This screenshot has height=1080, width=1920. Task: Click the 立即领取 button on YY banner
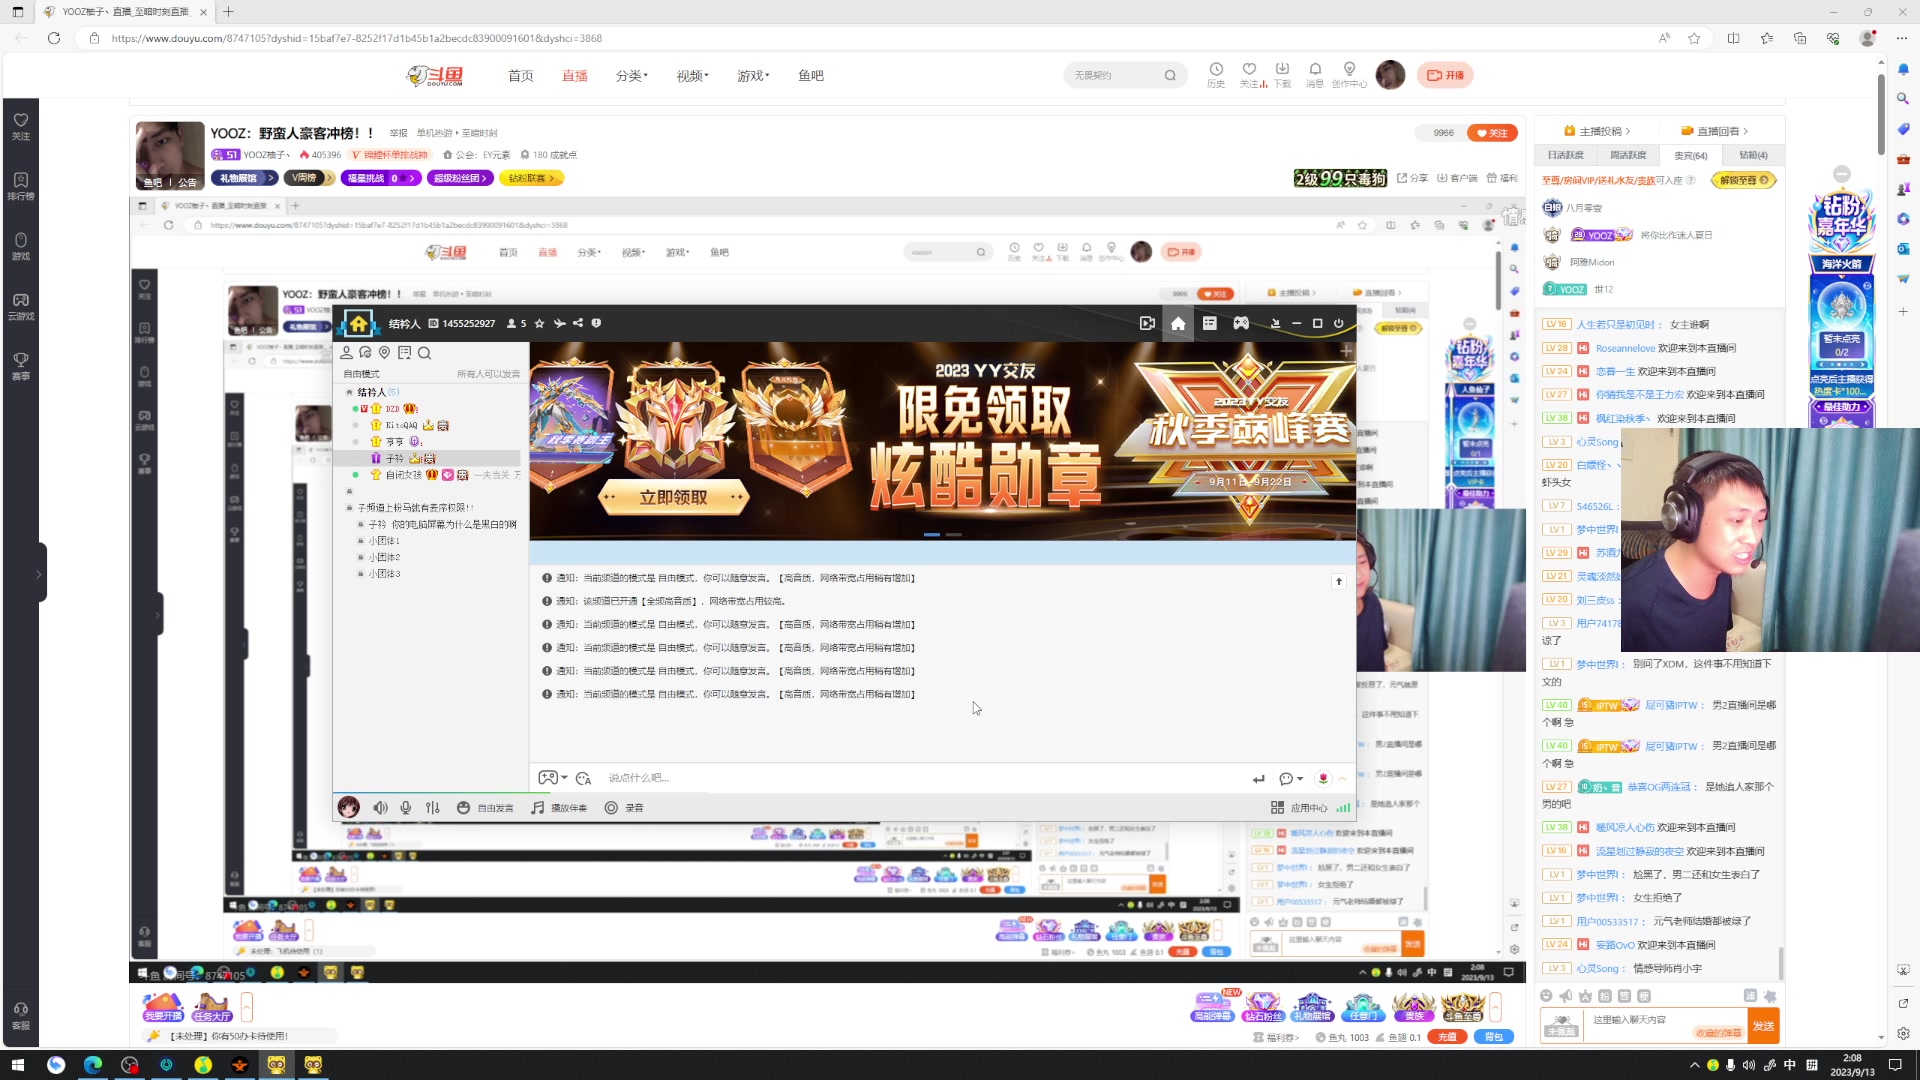673,497
